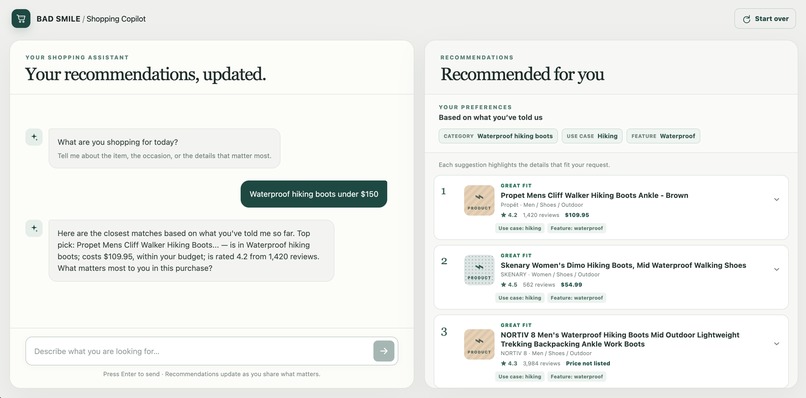Click the 'What are you shopping for today?' message
This screenshot has width=806, height=398.
coord(164,148)
